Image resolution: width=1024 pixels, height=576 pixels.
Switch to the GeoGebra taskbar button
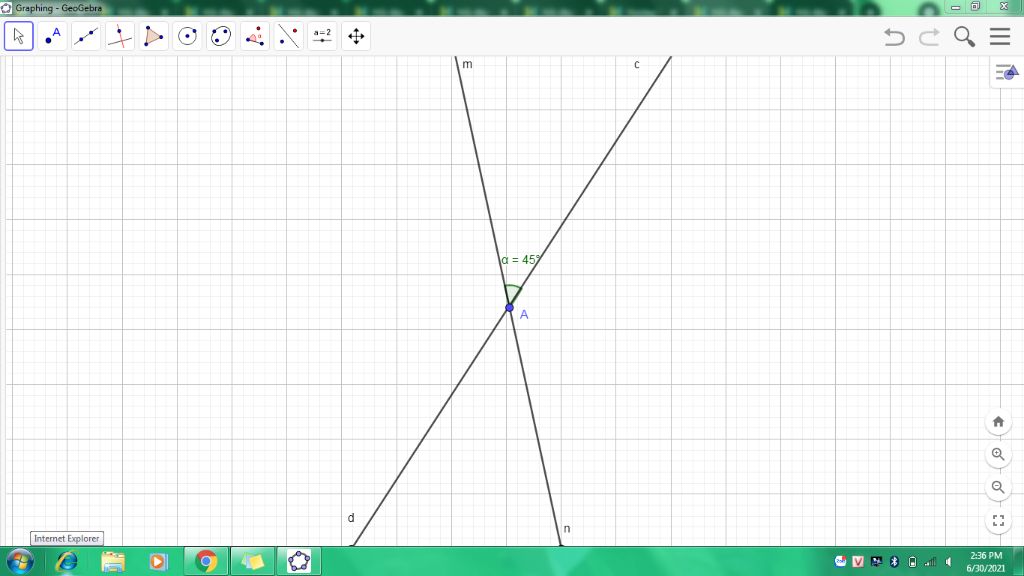point(299,562)
